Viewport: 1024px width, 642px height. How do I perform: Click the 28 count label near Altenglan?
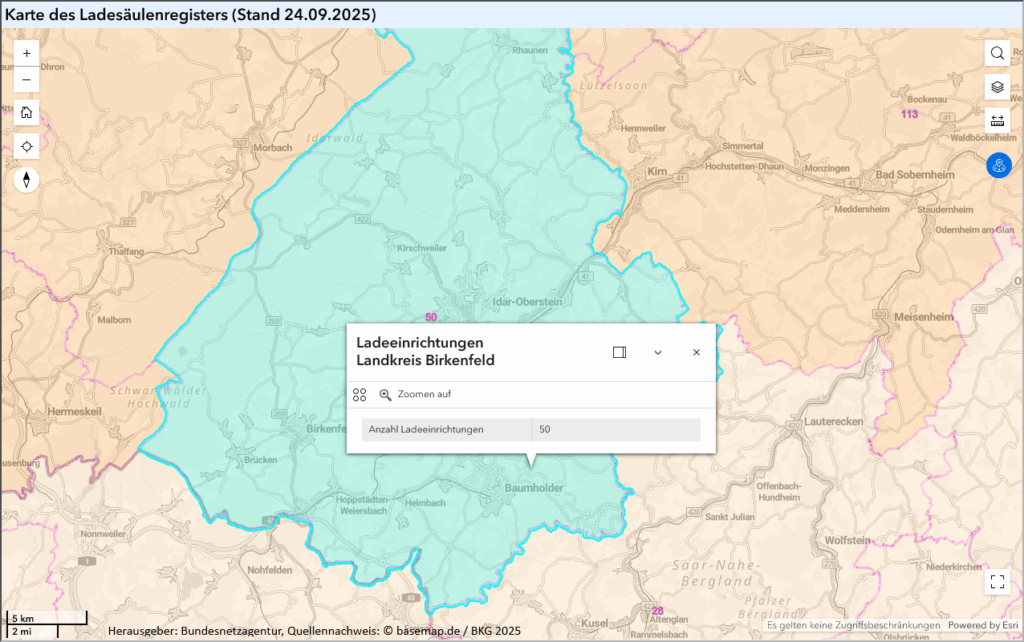657,611
